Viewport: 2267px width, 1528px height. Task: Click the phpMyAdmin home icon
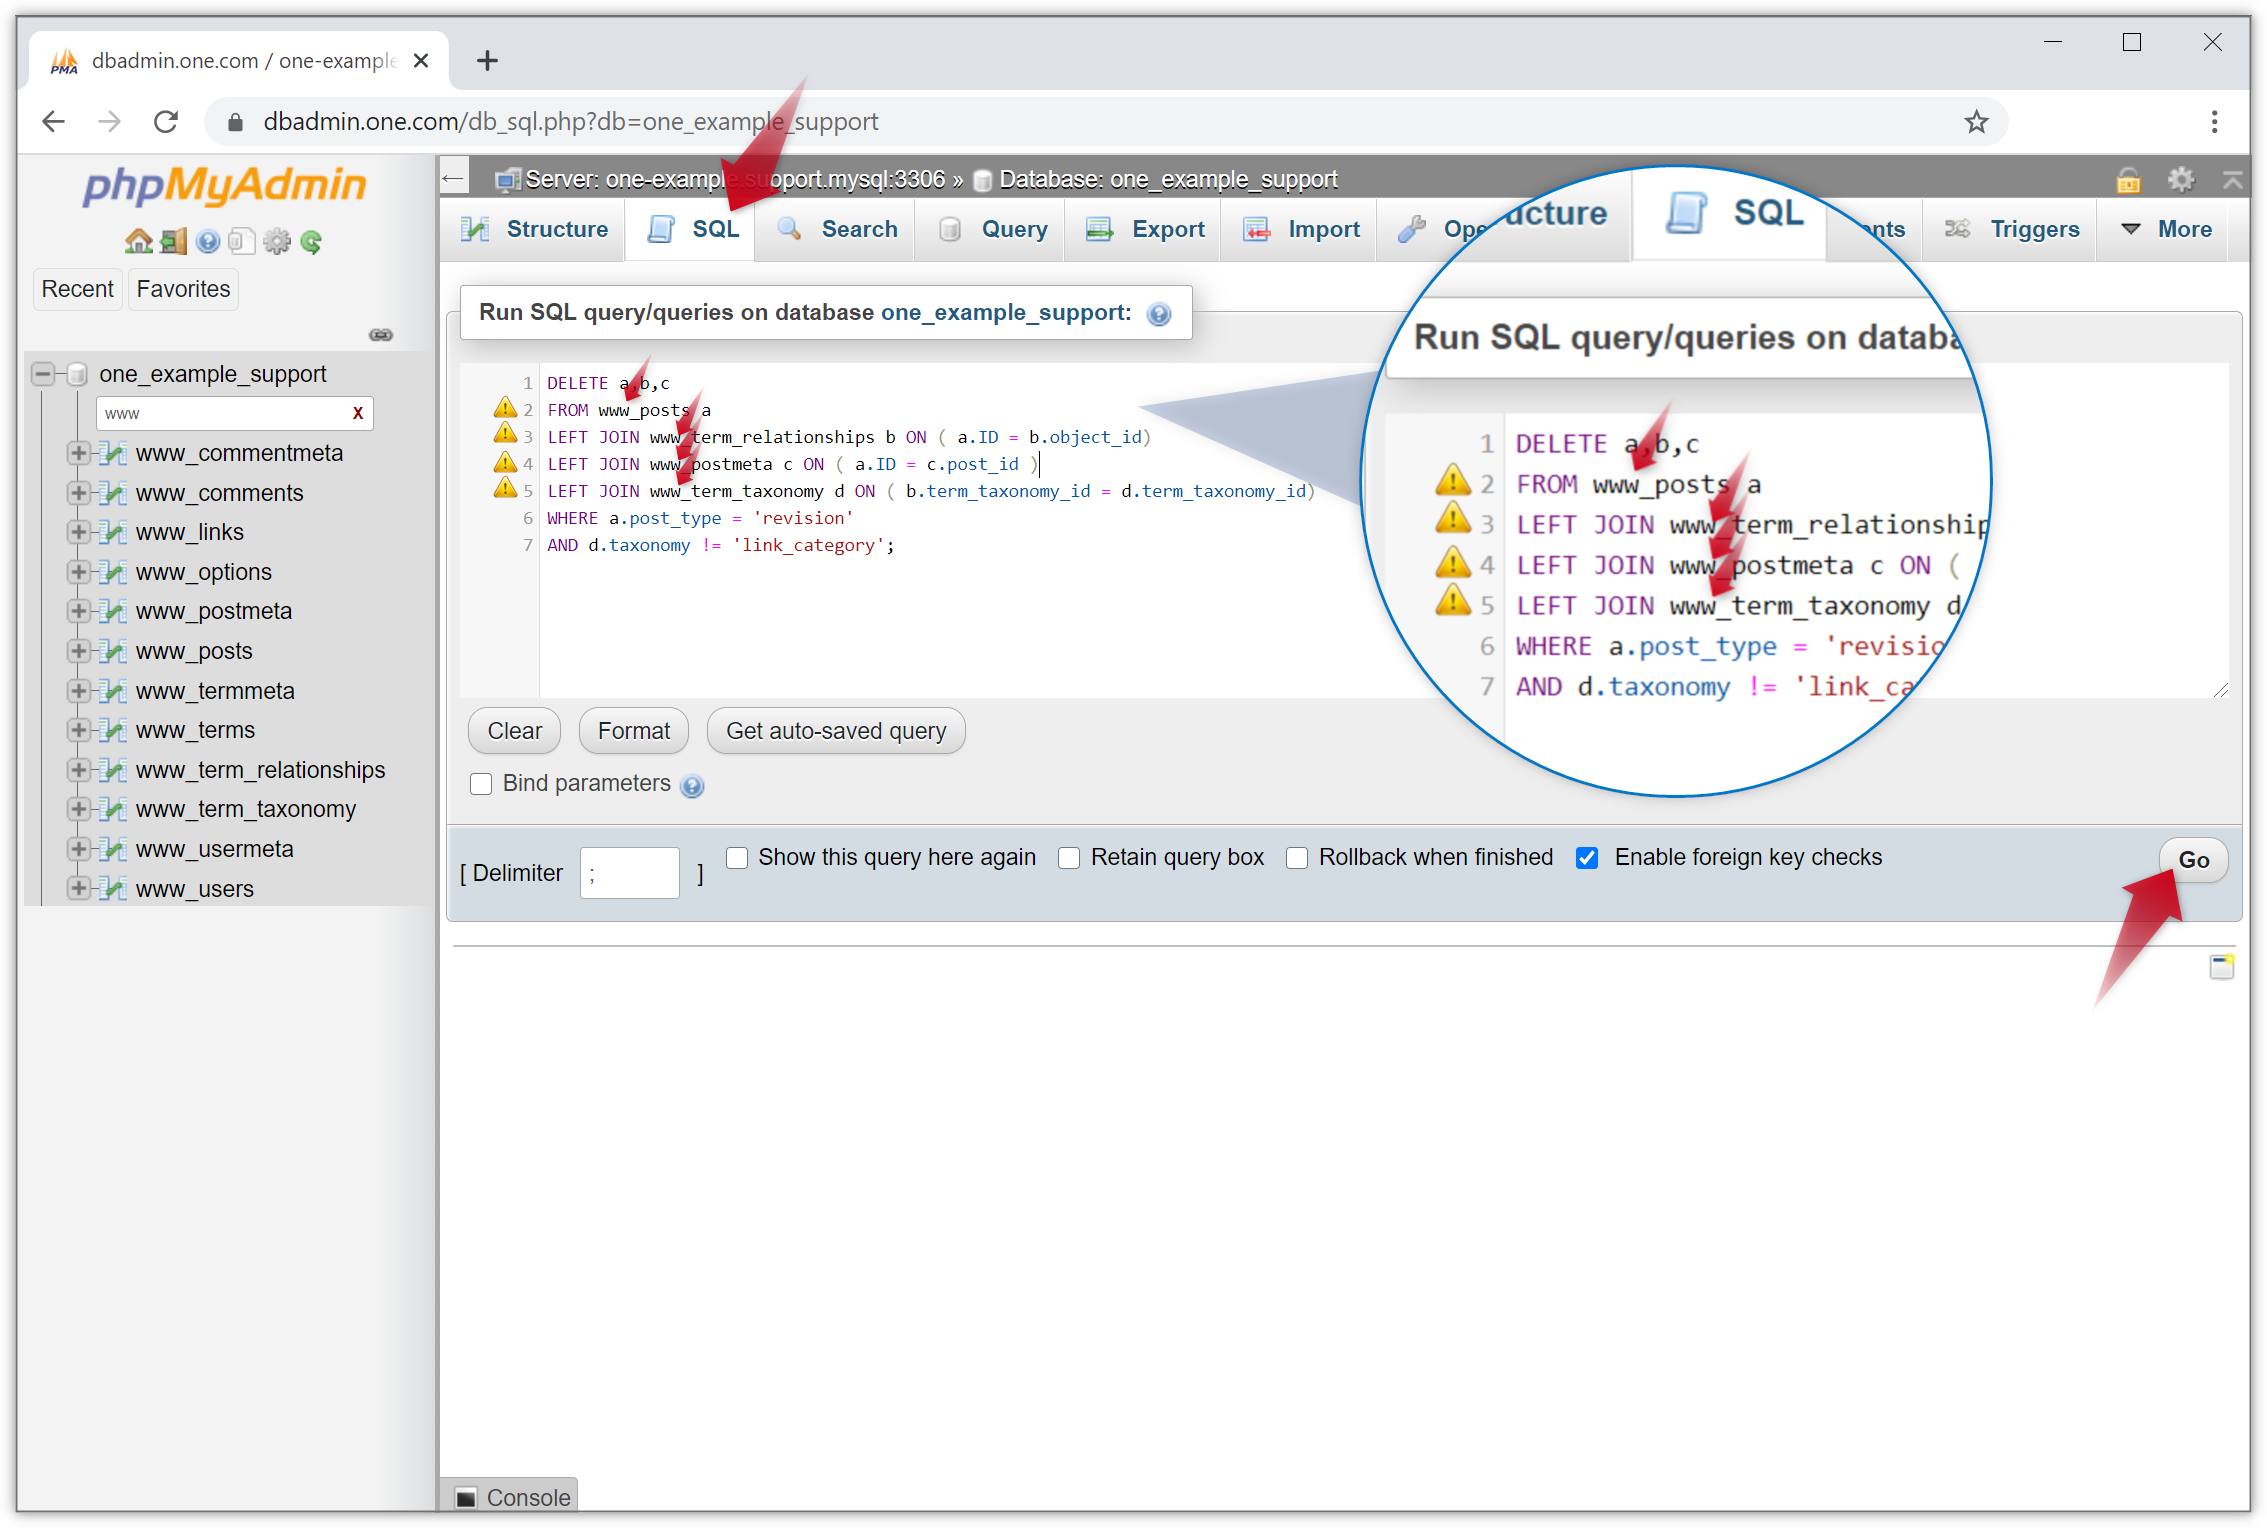138,241
